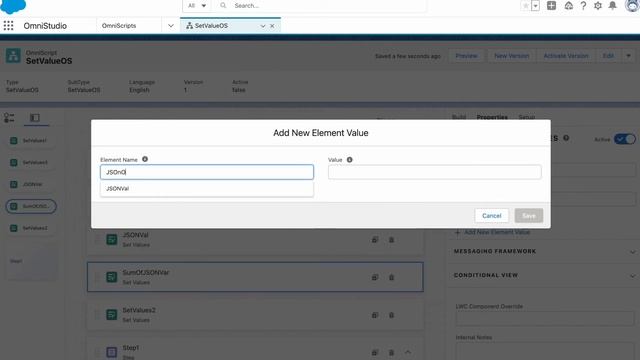Click the favorites star icon
640x360 pixels.
coord(526,6)
